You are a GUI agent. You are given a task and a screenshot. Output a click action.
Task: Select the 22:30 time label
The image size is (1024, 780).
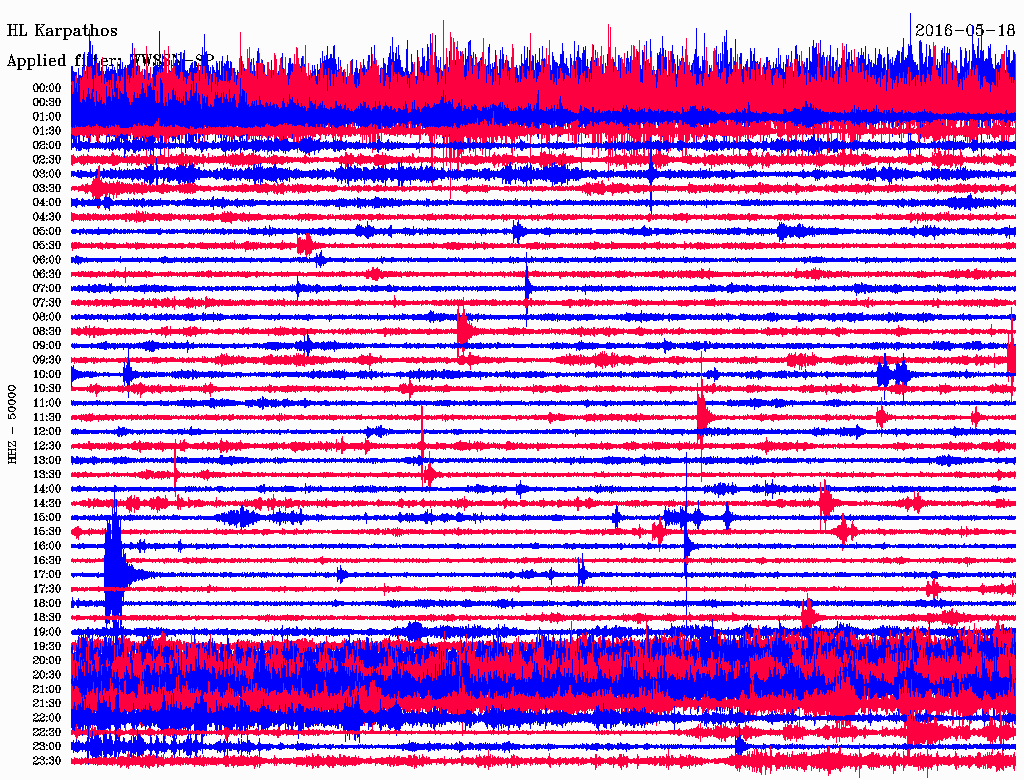[x=46, y=732]
